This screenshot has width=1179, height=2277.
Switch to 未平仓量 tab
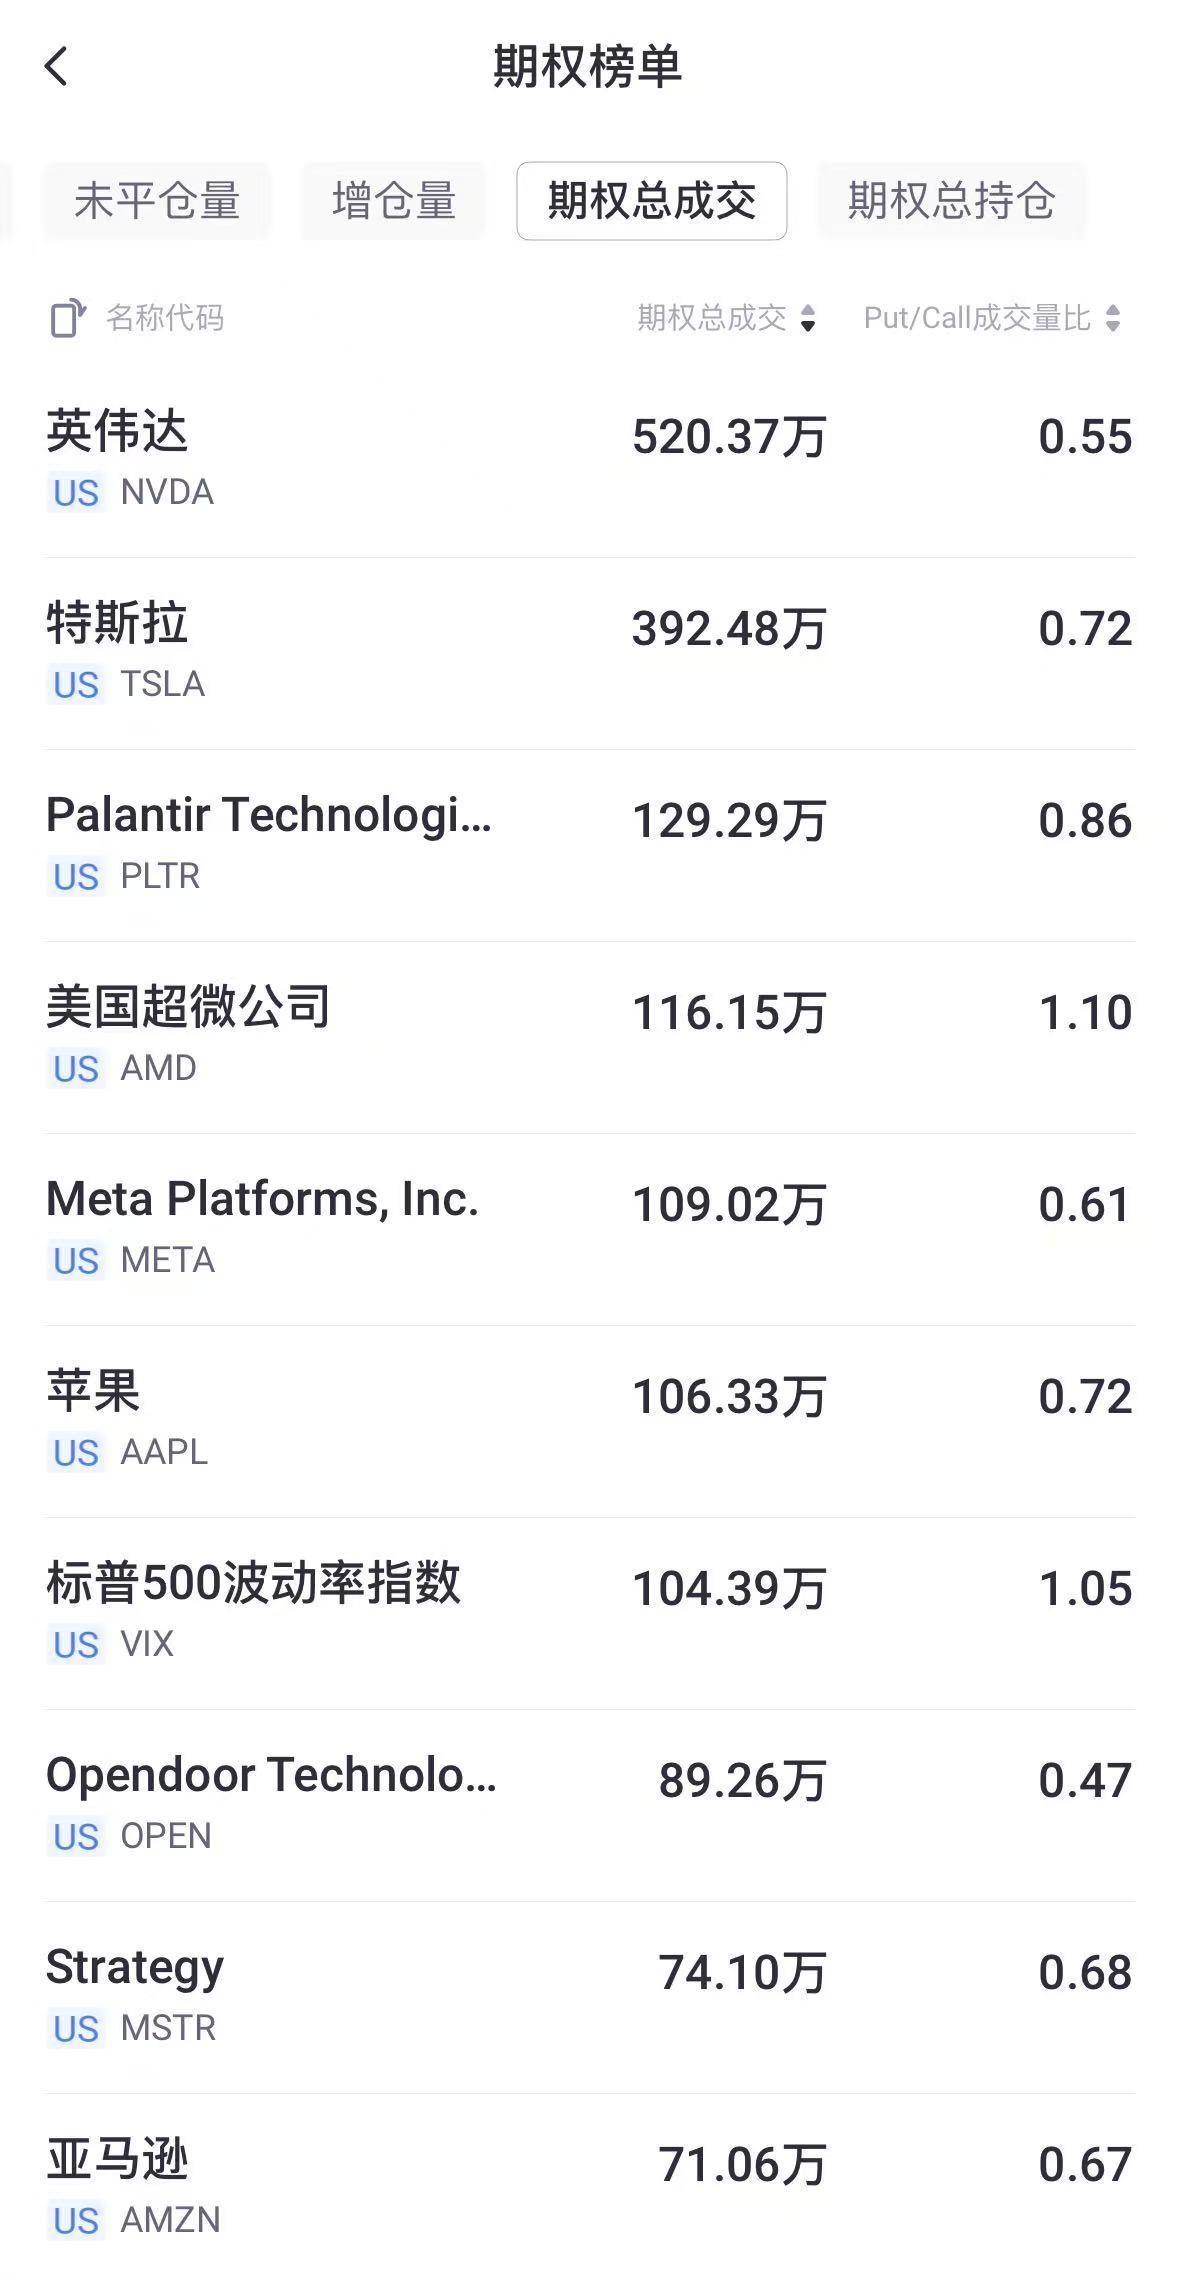pos(157,201)
